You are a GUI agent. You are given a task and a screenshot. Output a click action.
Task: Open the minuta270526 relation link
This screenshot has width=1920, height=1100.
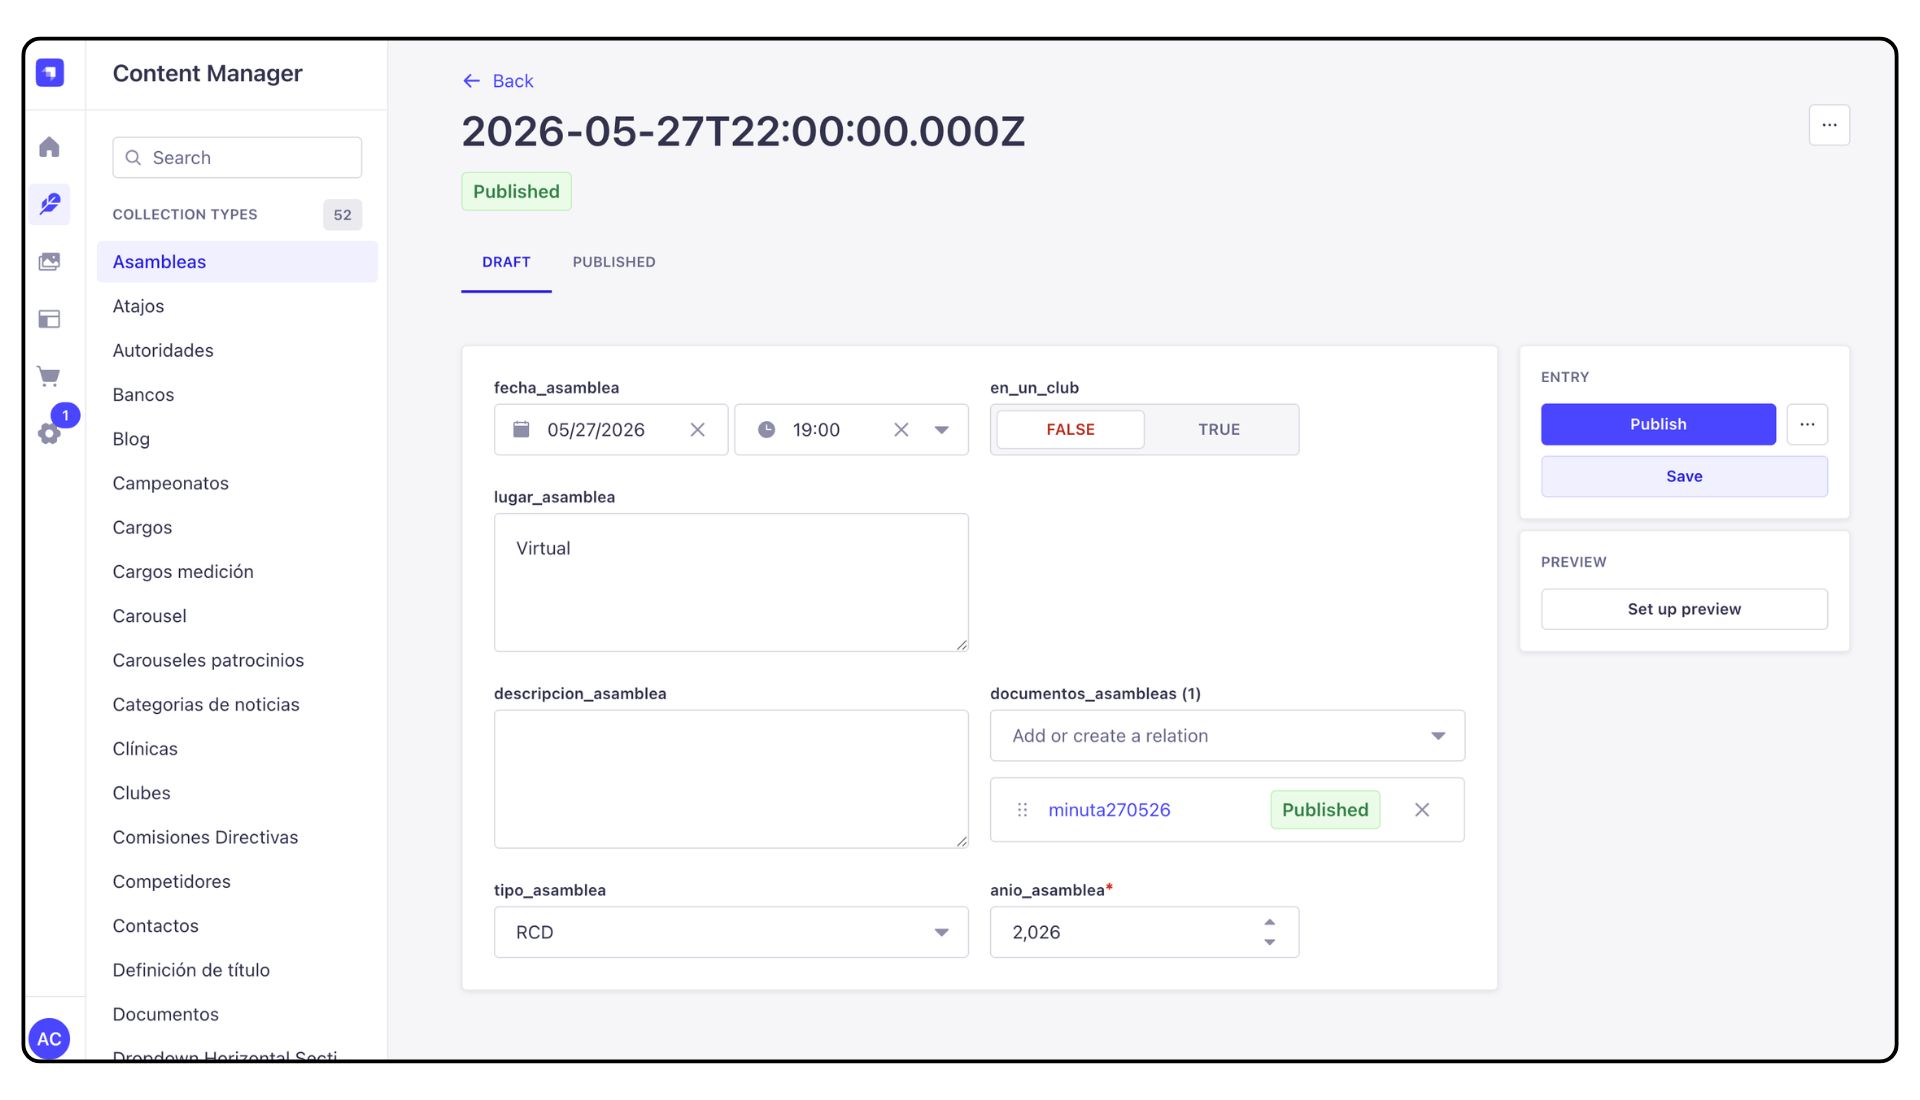(x=1109, y=810)
